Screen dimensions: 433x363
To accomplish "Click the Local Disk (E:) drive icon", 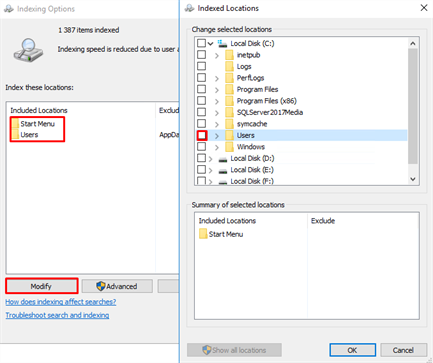I will 223,171.
